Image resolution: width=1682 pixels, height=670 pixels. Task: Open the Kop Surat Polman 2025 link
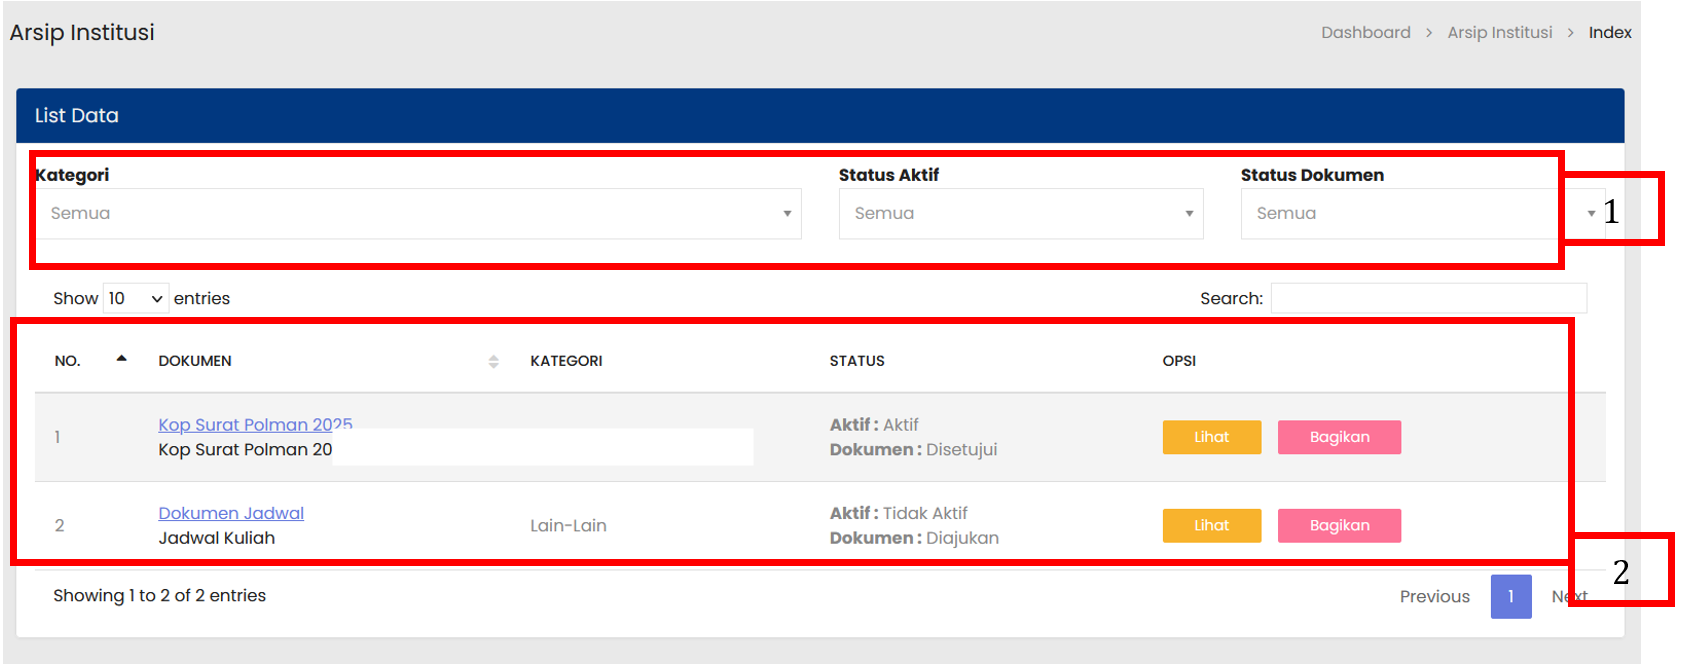pyautogui.click(x=254, y=425)
